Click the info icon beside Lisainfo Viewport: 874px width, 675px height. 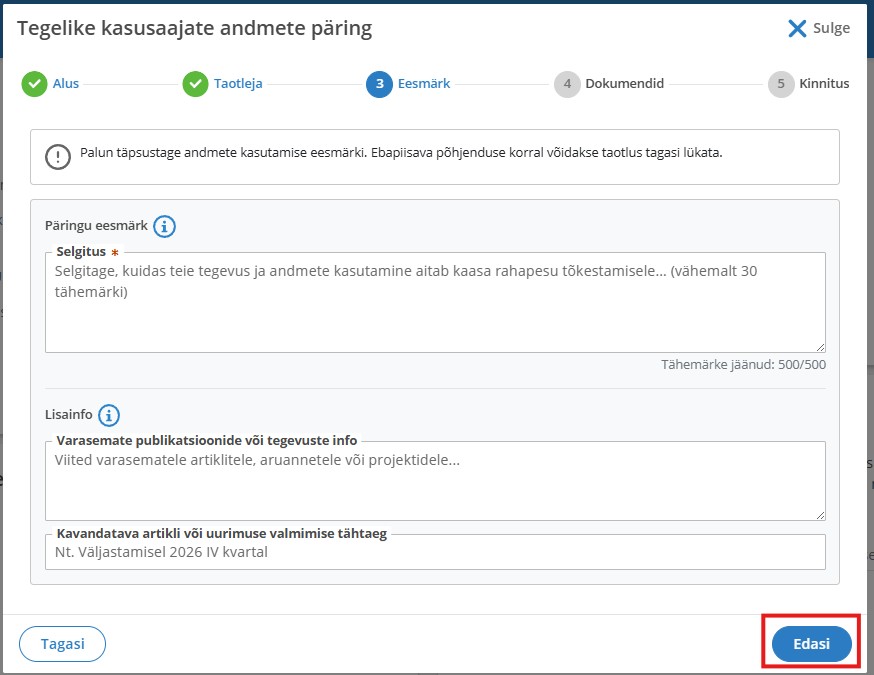click(109, 415)
